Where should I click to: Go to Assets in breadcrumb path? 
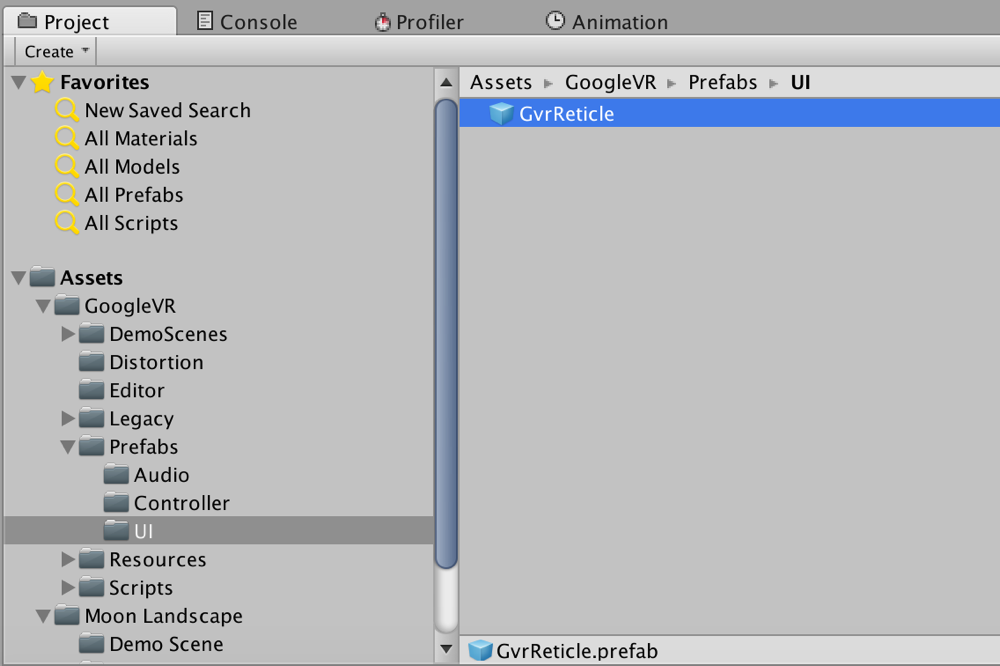click(501, 82)
